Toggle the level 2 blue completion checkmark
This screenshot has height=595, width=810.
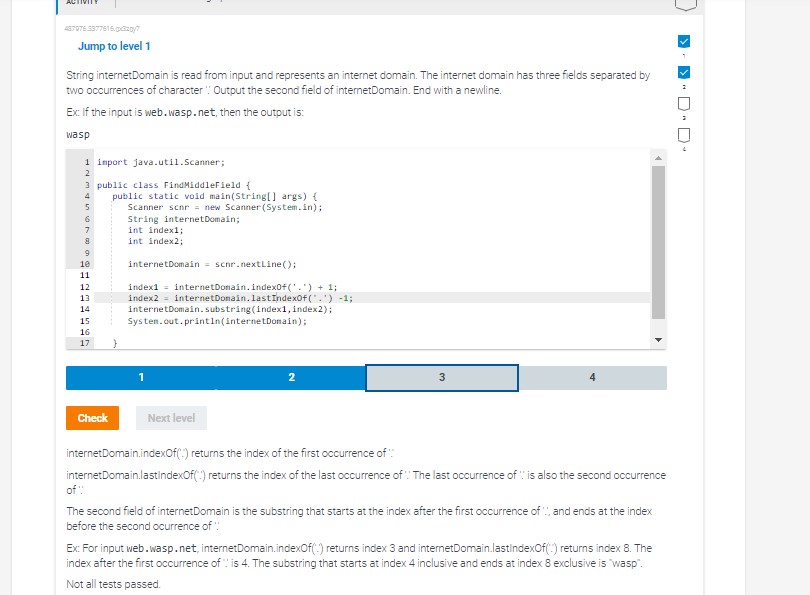click(682, 71)
